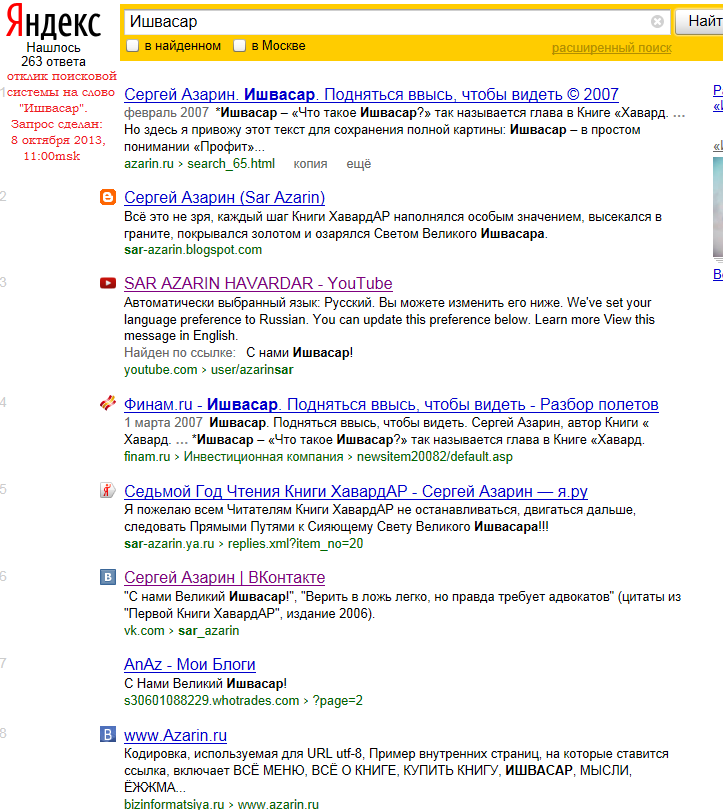Click the YouTube favicon beside SAR AZARIN HAVARDAR
Image resolution: width=723 pixels, height=810 pixels.
108,283
